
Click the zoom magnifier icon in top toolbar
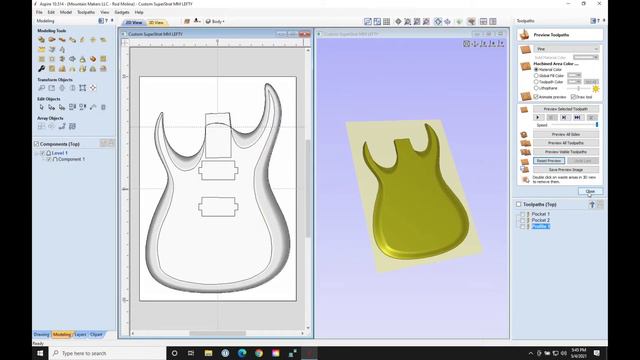click(407, 21)
